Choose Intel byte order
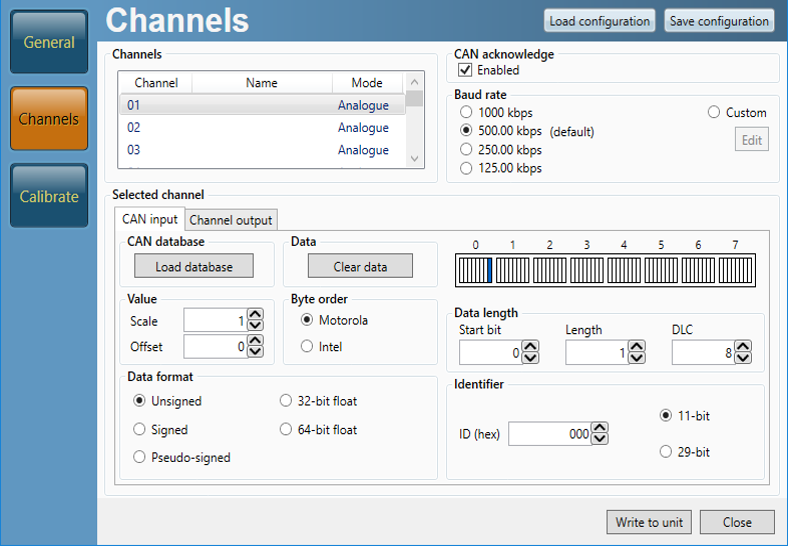Viewport: 788px width, 546px height. [307, 346]
